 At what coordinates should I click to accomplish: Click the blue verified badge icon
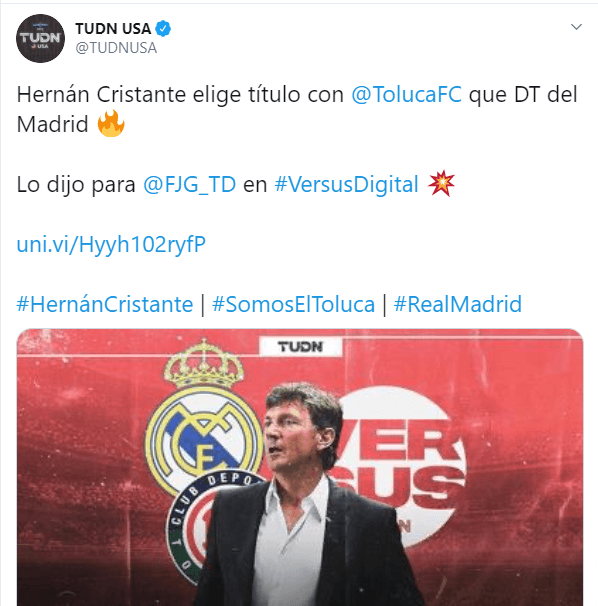(163, 29)
